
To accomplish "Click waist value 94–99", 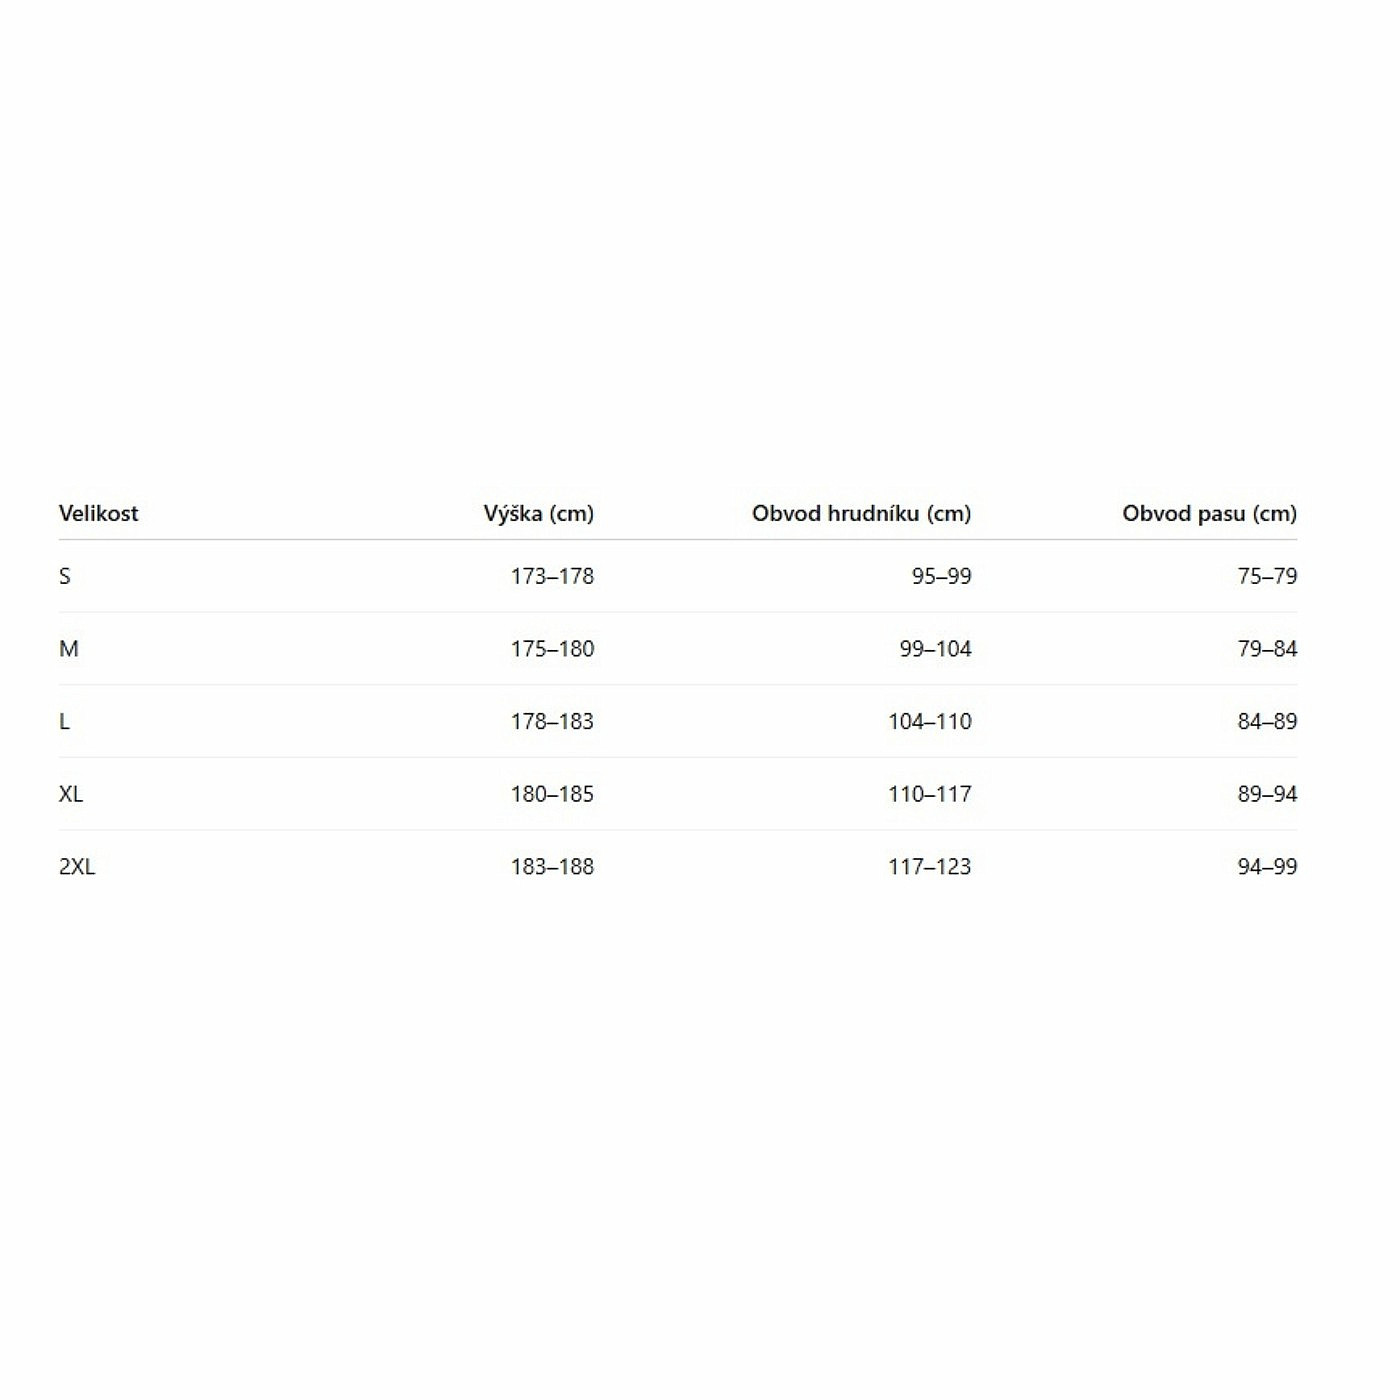I will pos(1267,867).
